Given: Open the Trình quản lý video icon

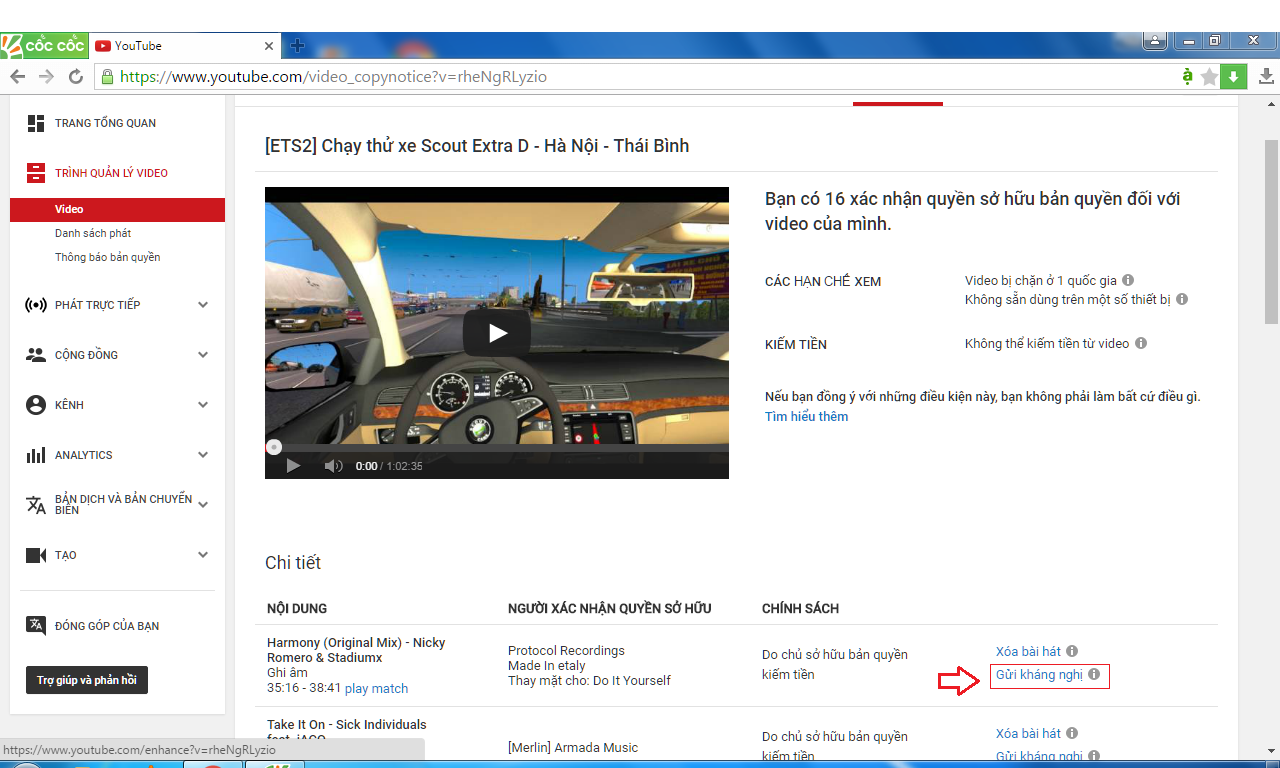Looking at the screenshot, I should pyautogui.click(x=36, y=173).
